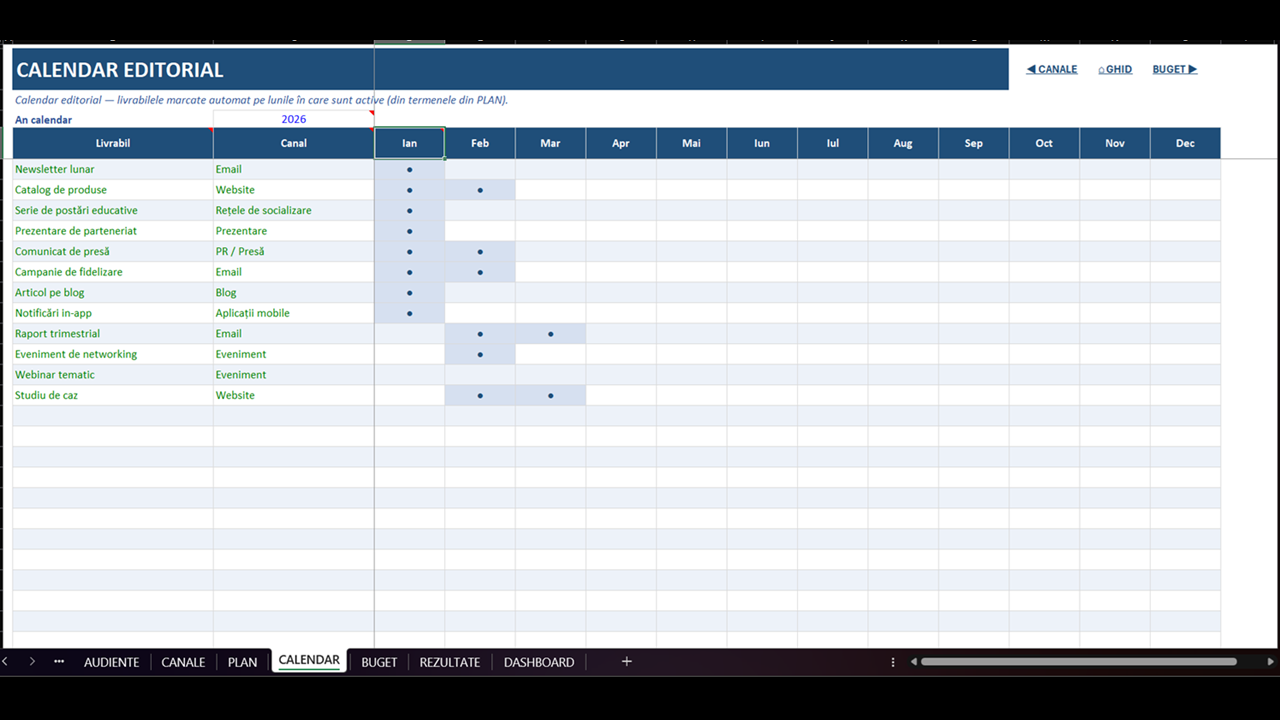Select the Mar dot for Studiu de caz
Screen dimensions: 1280x720
tap(551, 396)
